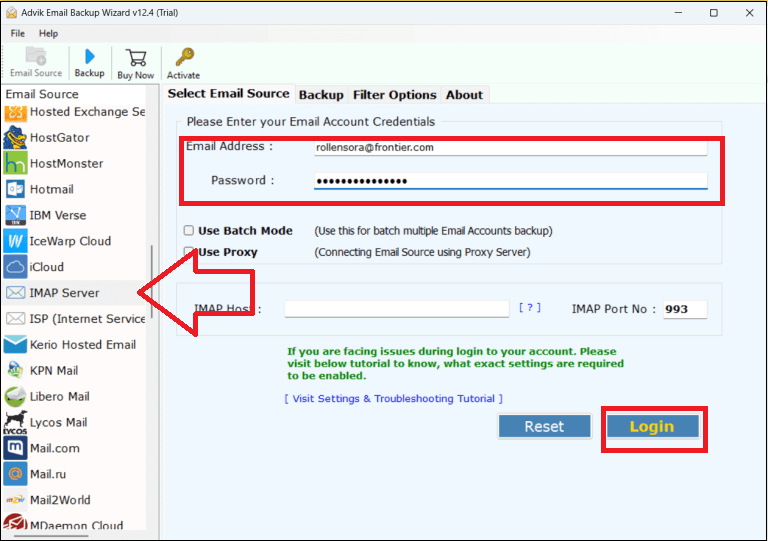Screen dimensions: 768x541
Task: Select the MDaemon Cloud icon
Action: coord(15,522)
